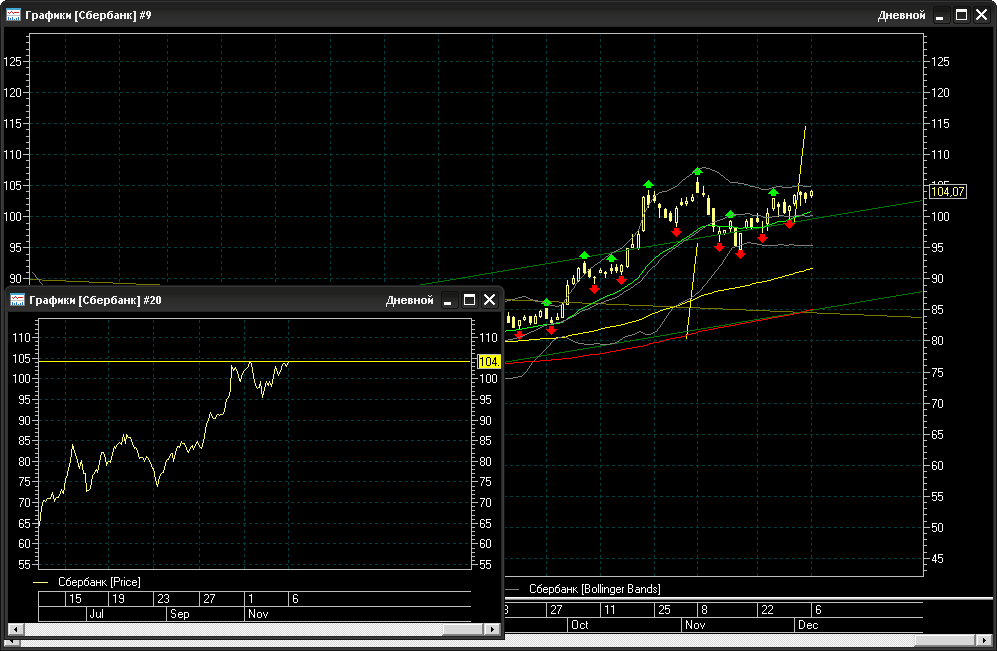Screen dimensions: 997x651
Task: Click the 104,07 current price label
Action: coord(947,191)
